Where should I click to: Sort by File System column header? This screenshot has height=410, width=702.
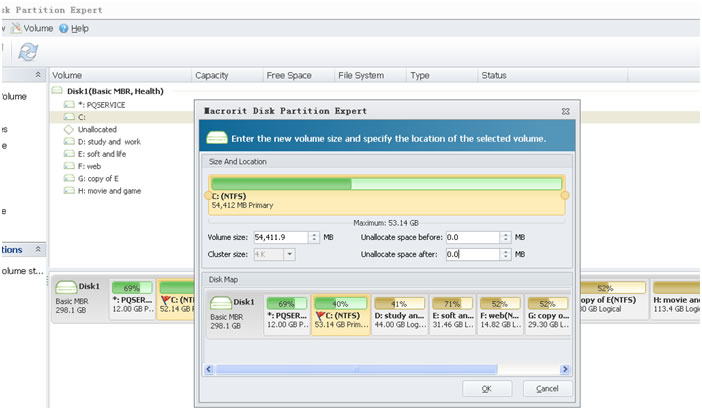pos(370,75)
